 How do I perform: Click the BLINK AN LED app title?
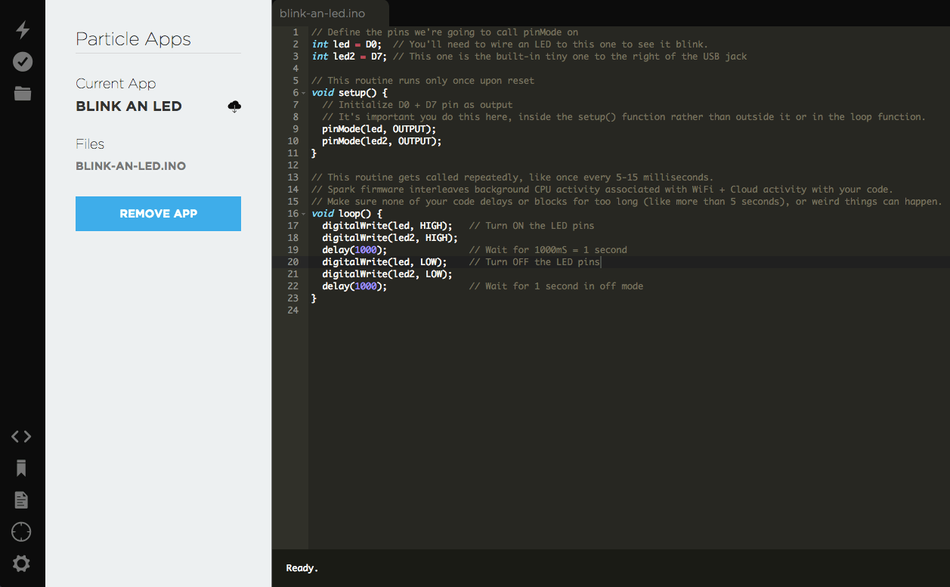(128, 106)
